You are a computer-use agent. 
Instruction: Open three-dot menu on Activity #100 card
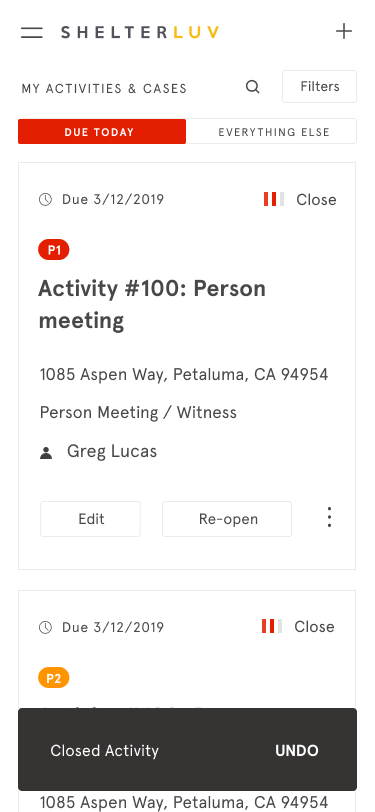tap(329, 518)
